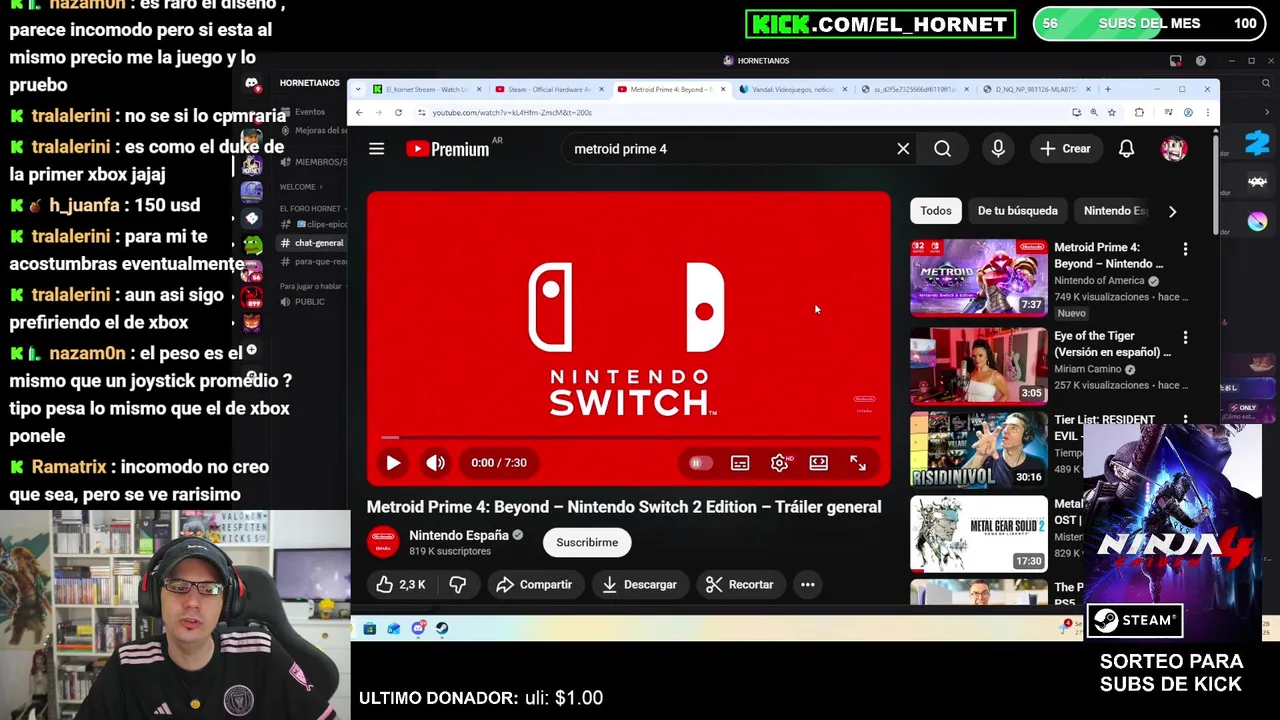
Task: Subscribe with the Suscribirme button
Action: (x=587, y=543)
